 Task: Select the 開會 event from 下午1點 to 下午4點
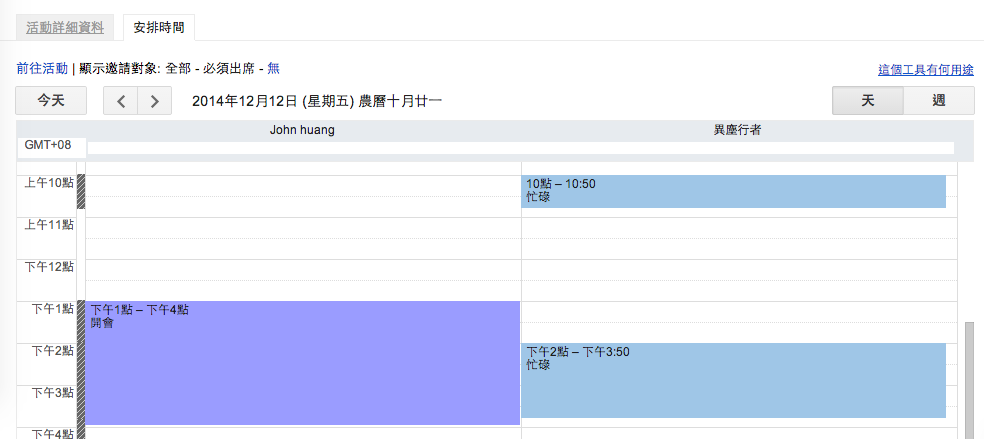coord(303,362)
